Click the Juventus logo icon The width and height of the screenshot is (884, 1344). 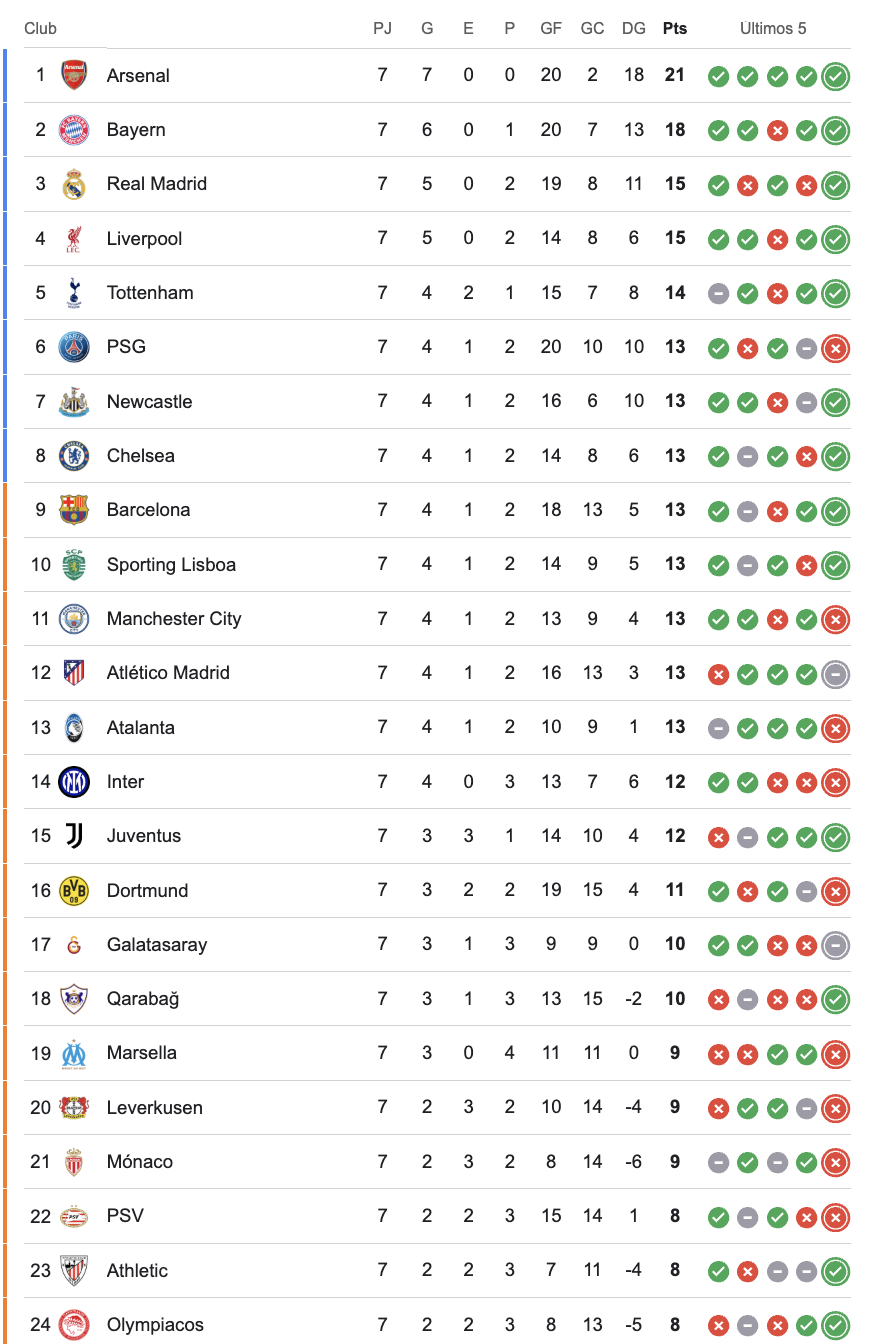[74, 836]
